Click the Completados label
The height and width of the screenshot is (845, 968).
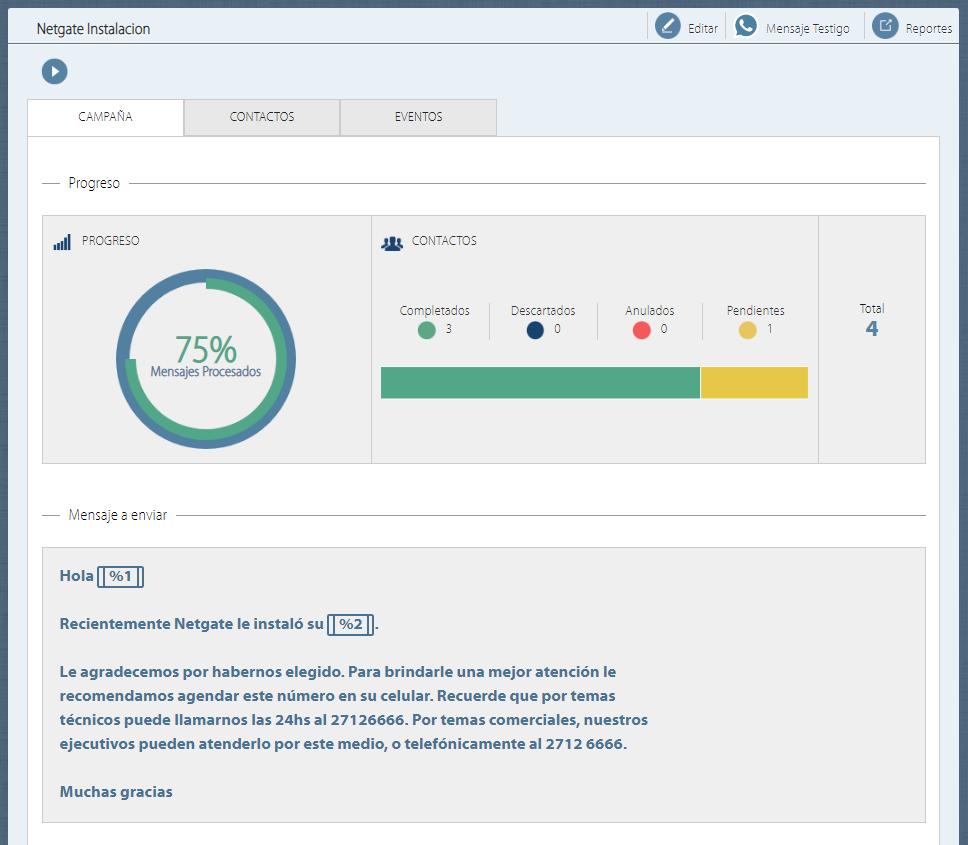[435, 310]
